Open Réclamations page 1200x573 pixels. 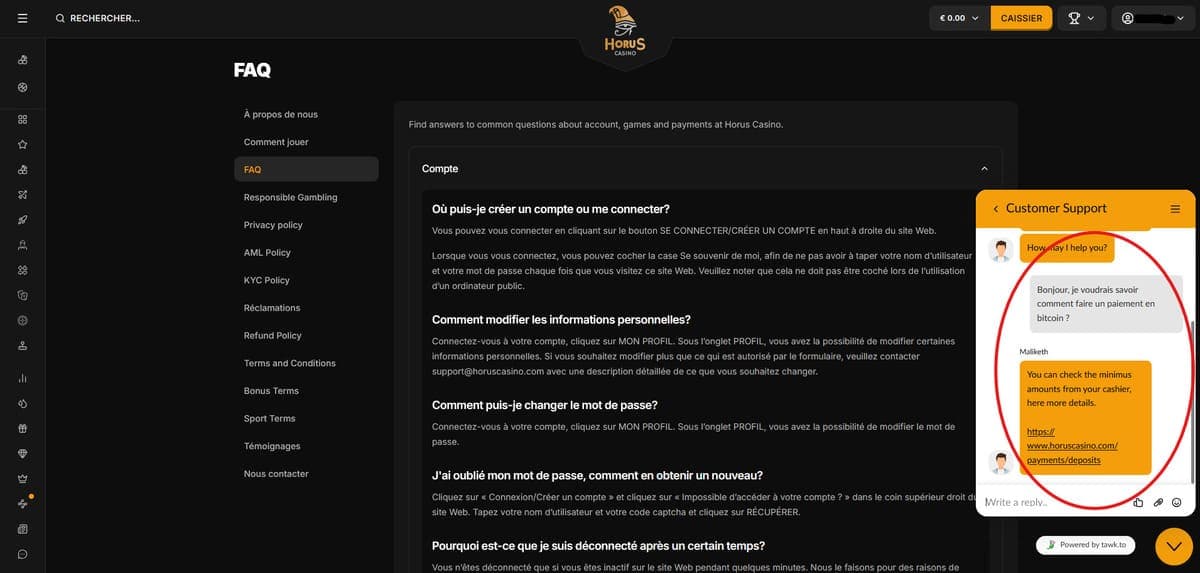click(272, 308)
